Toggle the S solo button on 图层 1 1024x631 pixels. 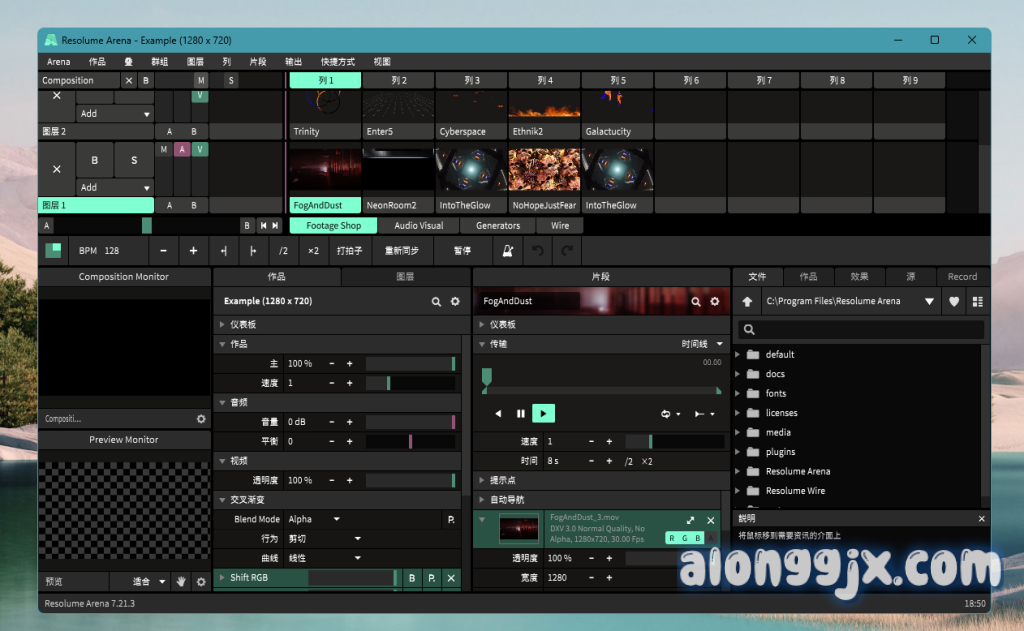pyautogui.click(x=133, y=160)
